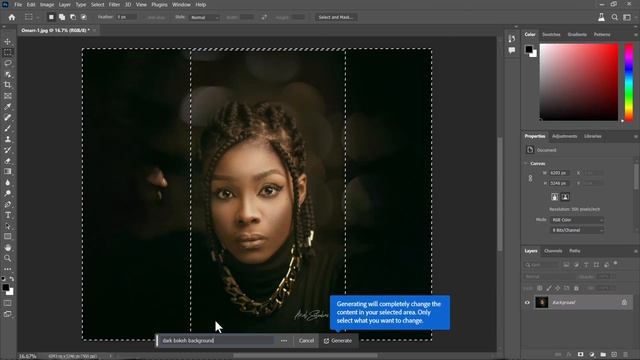This screenshot has height=360, width=640.
Task: Select the Lasso tool
Action: tap(8, 63)
